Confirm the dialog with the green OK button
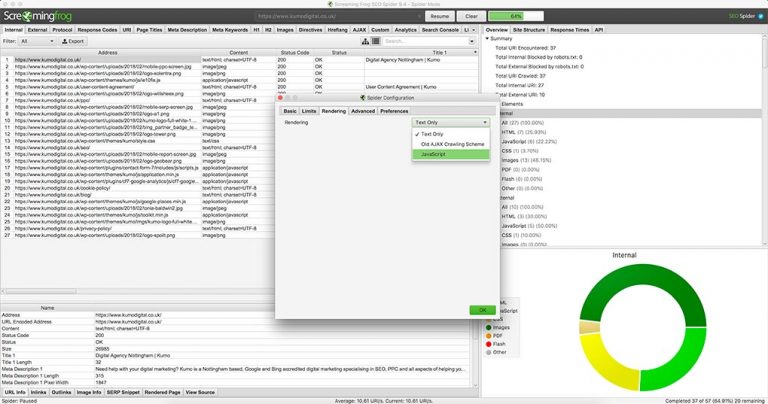The height and width of the screenshot is (404, 768). coord(482,310)
